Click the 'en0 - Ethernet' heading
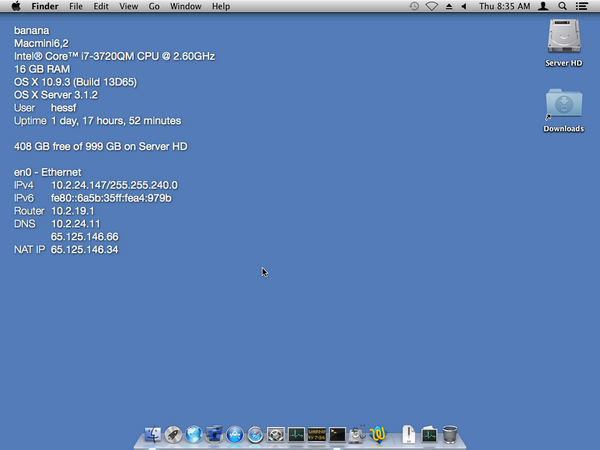 [47, 172]
